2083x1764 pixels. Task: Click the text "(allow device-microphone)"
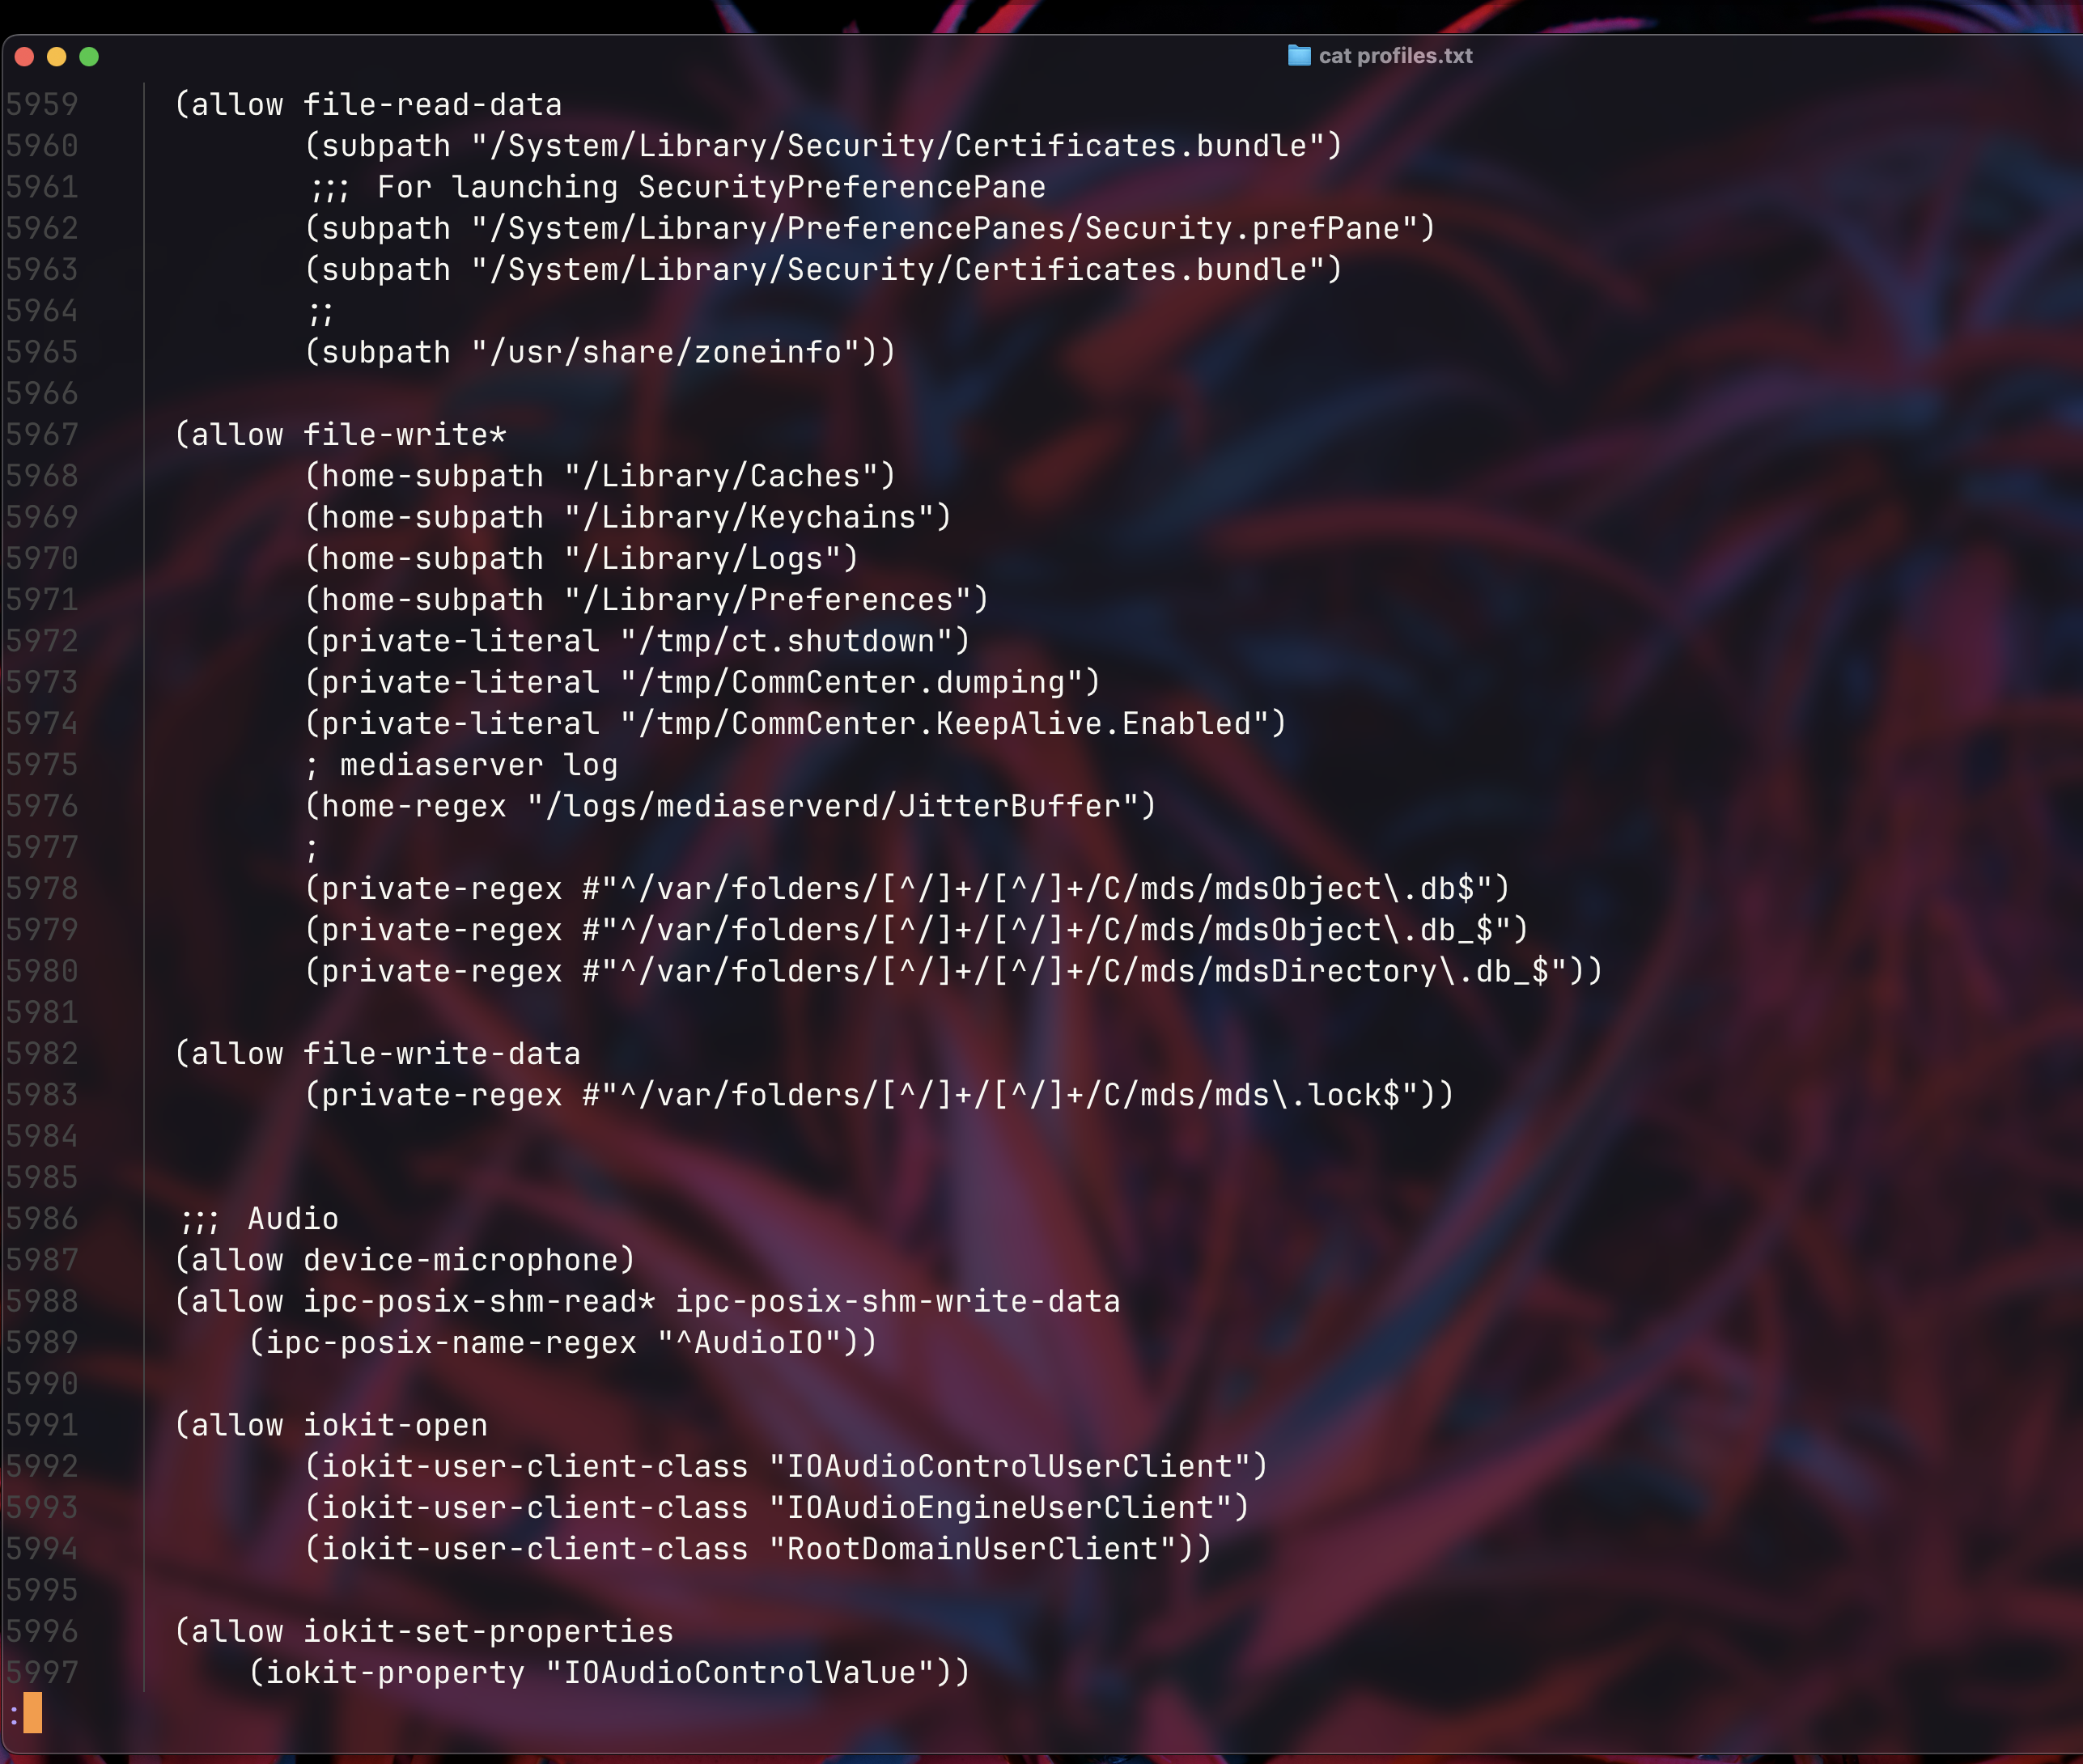[405, 1260]
